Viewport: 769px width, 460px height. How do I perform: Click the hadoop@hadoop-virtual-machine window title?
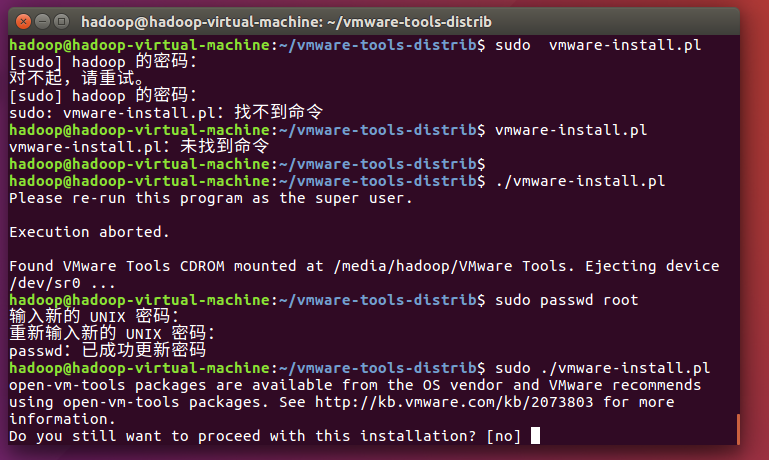point(286,21)
